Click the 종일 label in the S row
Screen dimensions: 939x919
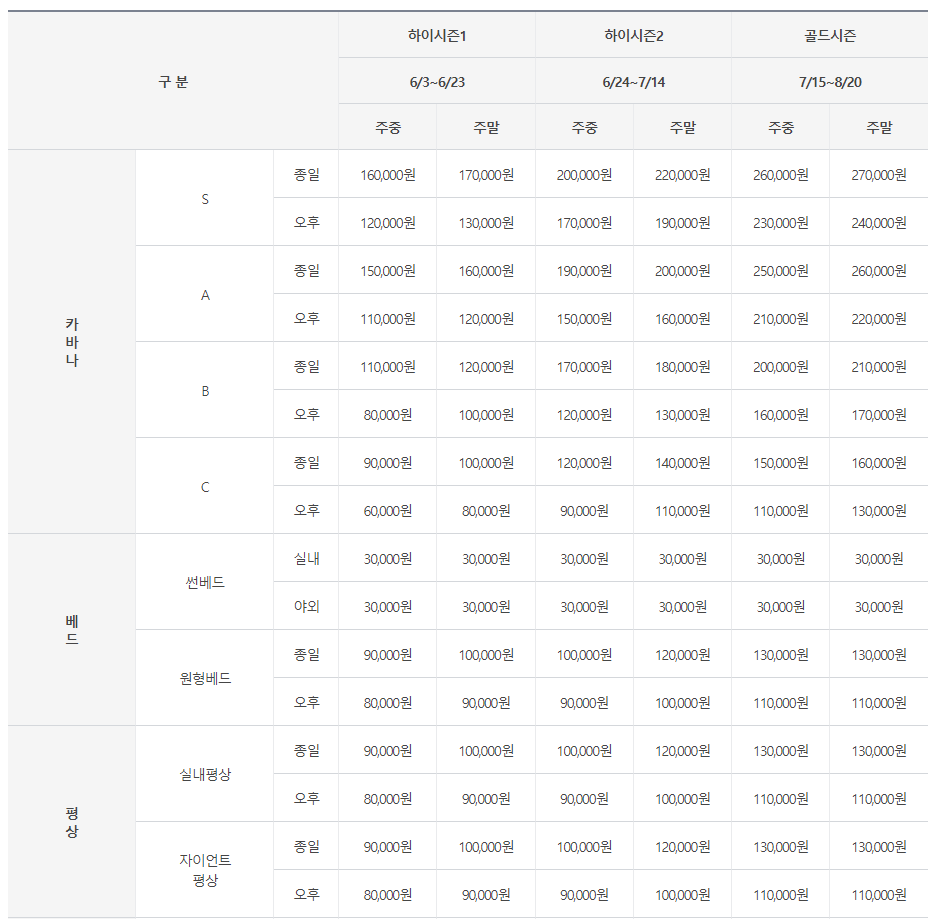tap(307, 175)
